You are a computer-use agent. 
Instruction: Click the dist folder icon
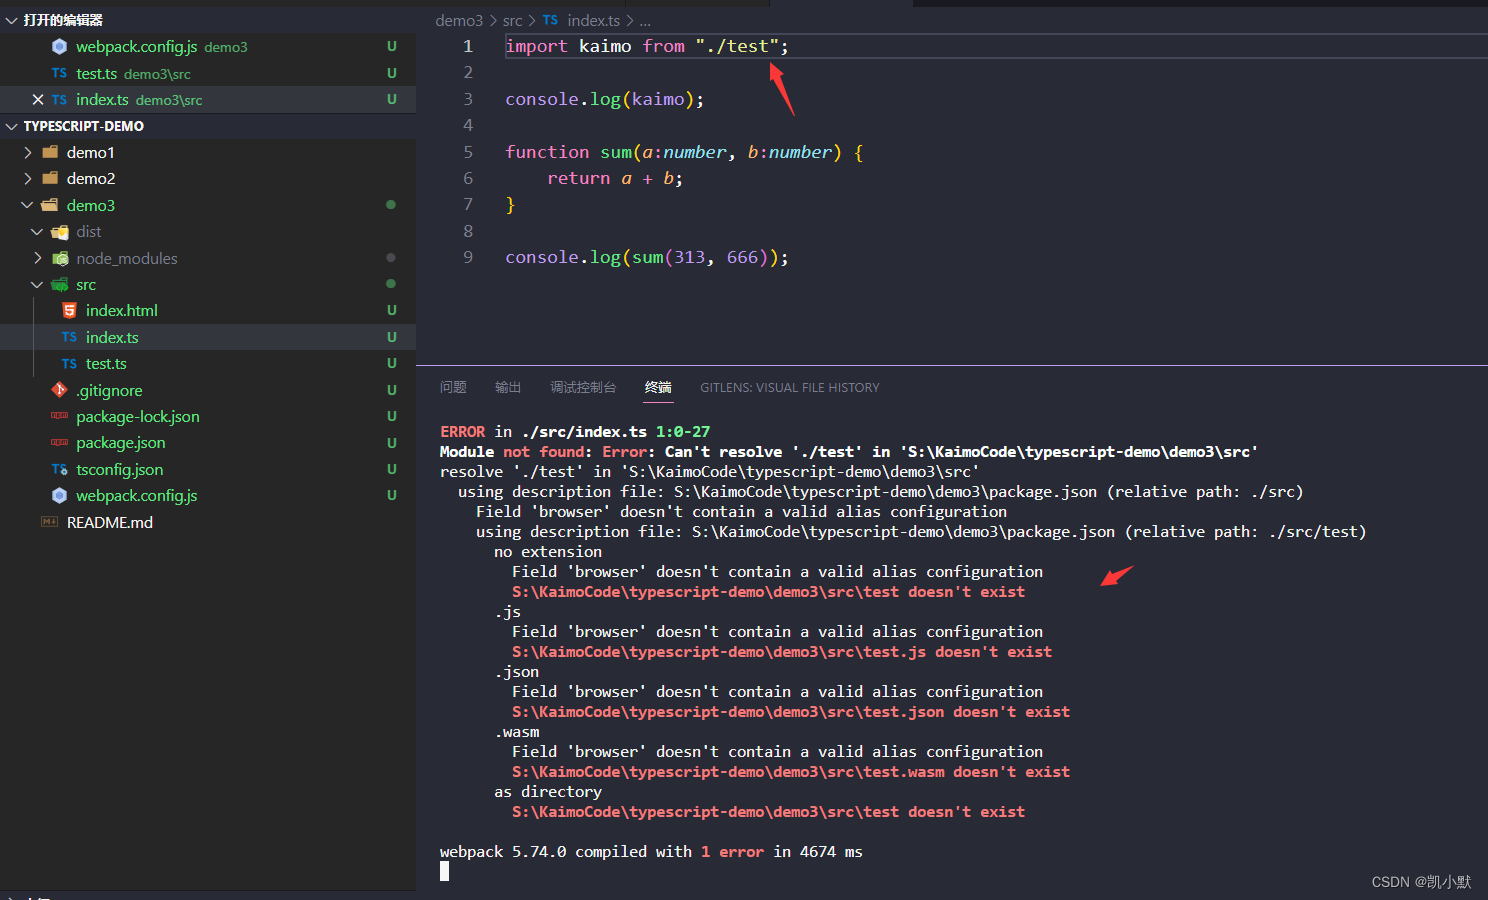[x=60, y=232]
